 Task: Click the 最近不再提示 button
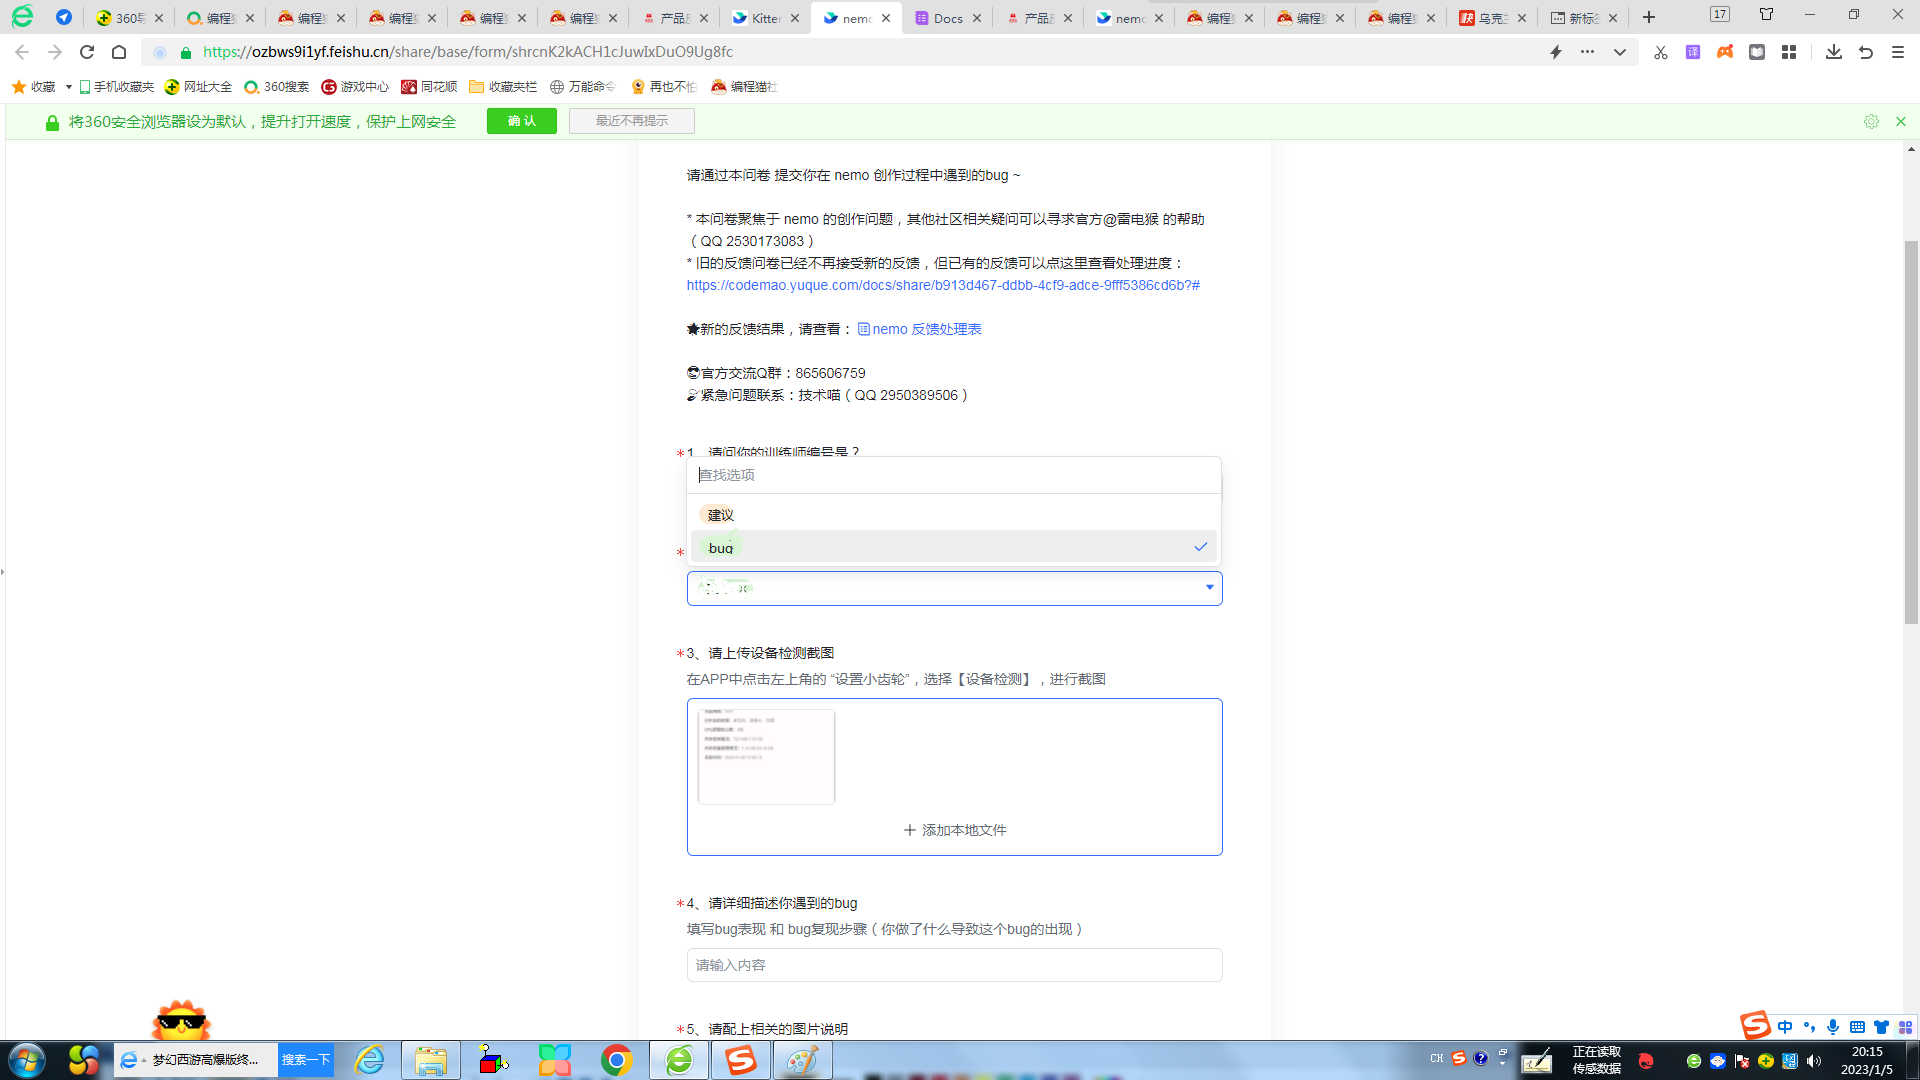pos(631,121)
